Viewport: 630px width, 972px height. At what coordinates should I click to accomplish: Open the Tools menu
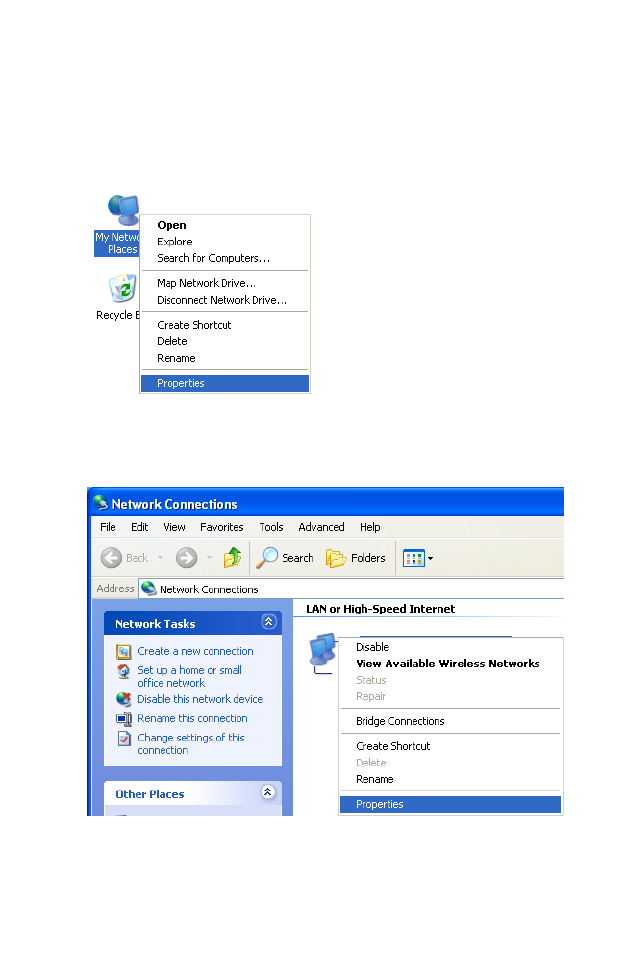click(271, 527)
